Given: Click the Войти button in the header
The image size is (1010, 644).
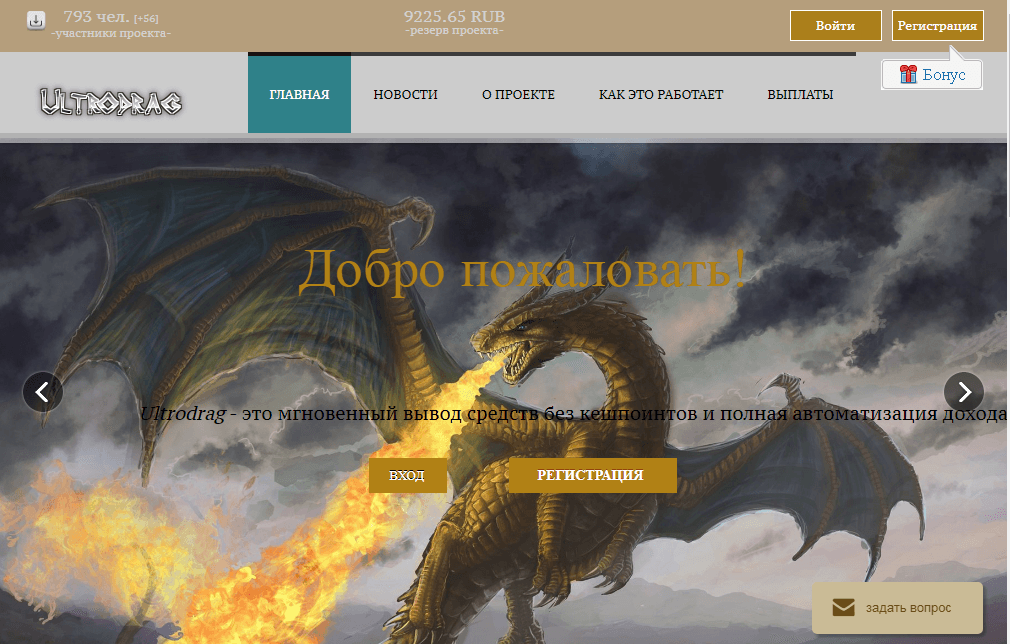Looking at the screenshot, I should (835, 25).
